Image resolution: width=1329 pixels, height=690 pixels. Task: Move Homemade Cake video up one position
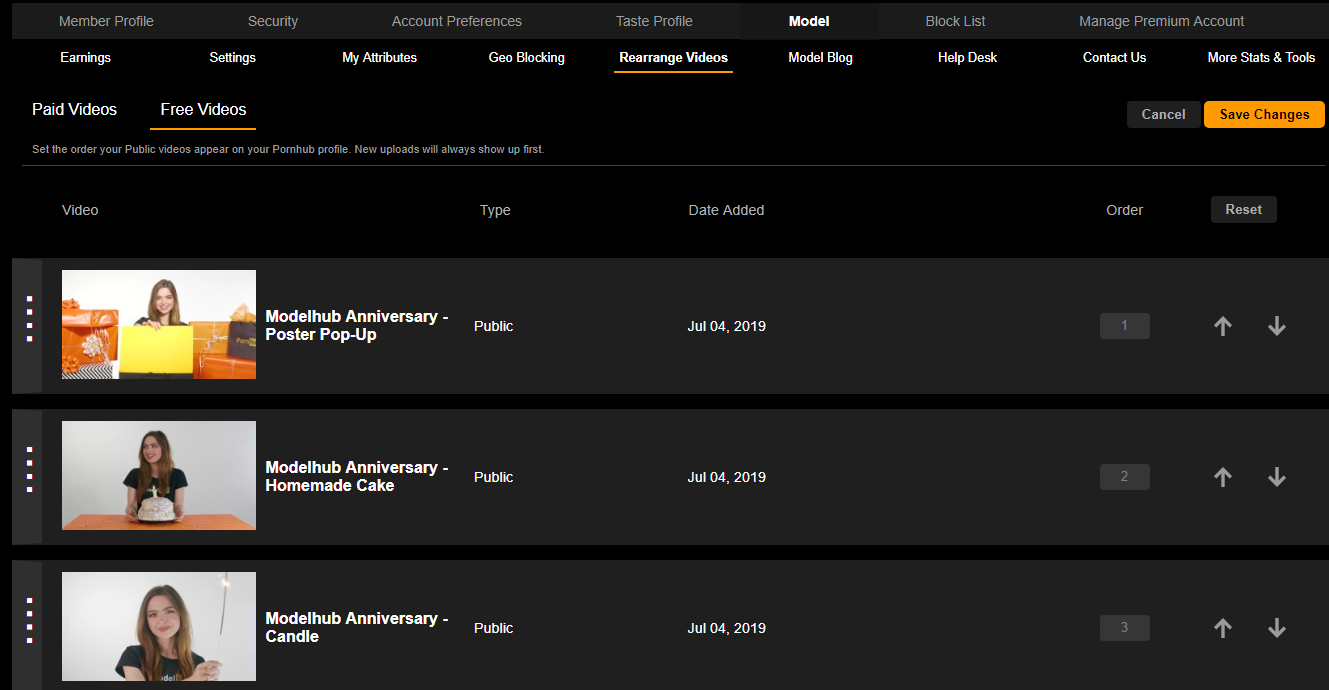tap(1222, 477)
